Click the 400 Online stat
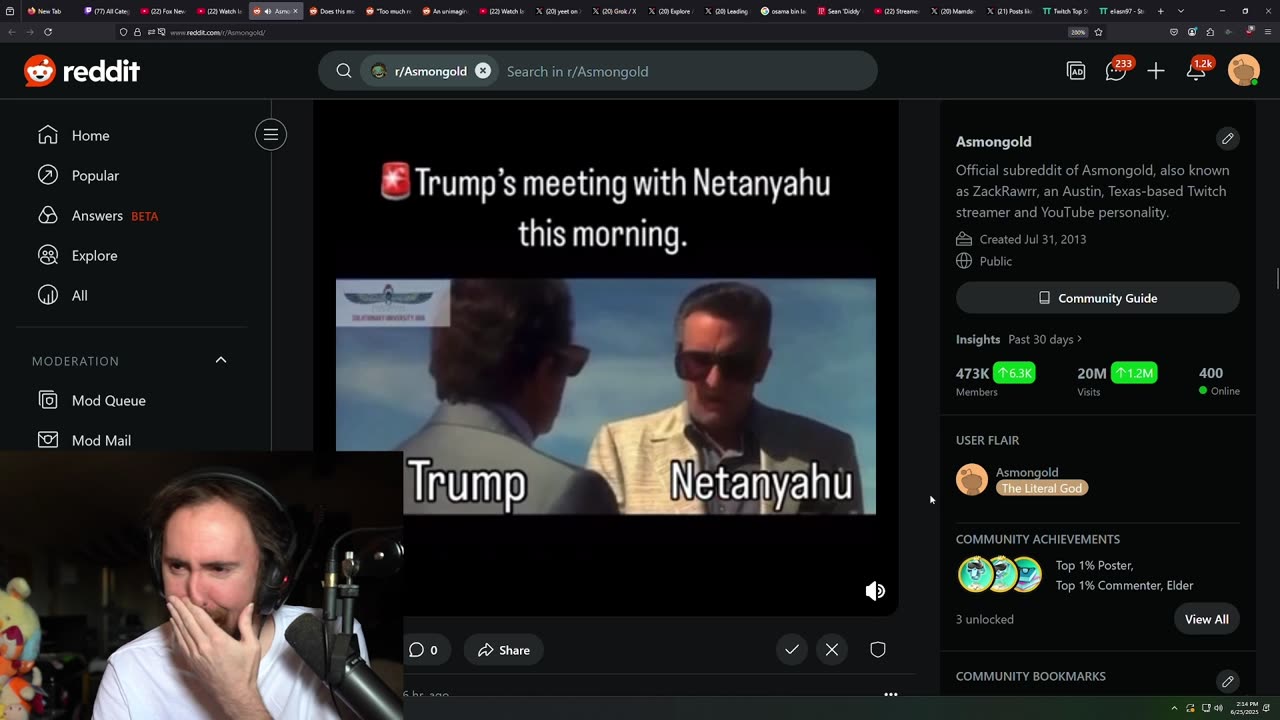The height and width of the screenshot is (720, 1280). click(1219, 381)
